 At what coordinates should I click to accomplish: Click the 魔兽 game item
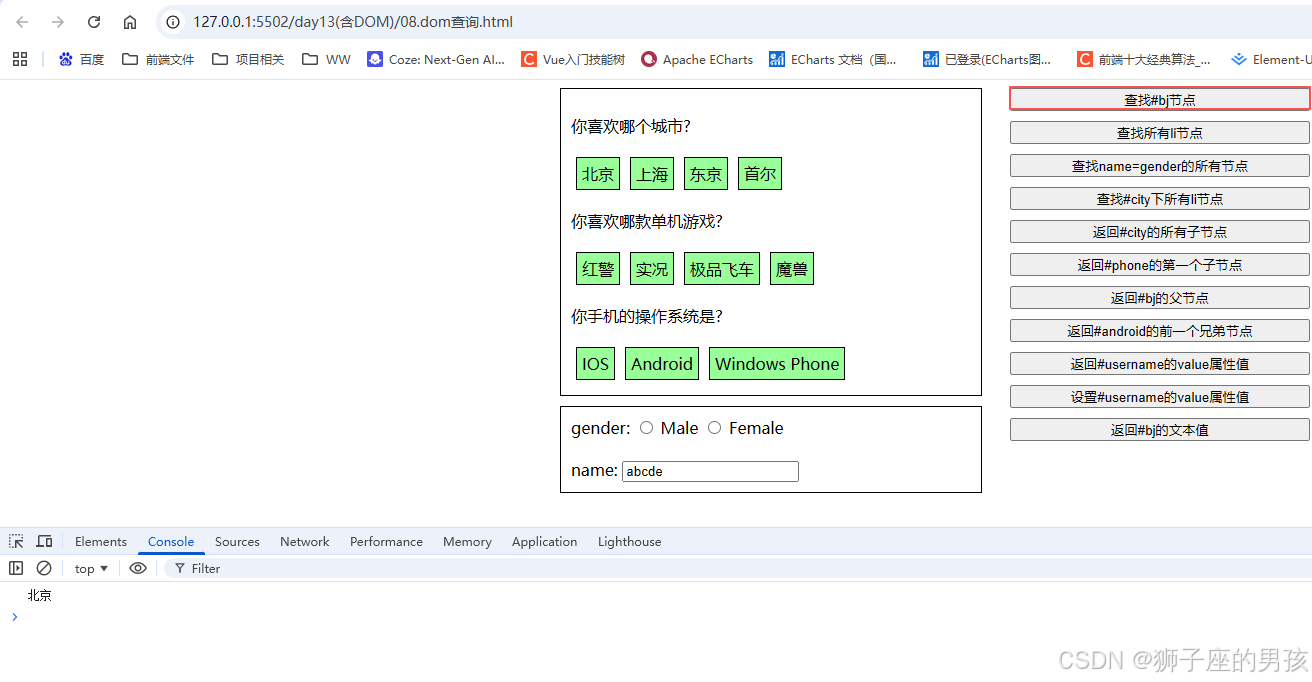(x=792, y=268)
